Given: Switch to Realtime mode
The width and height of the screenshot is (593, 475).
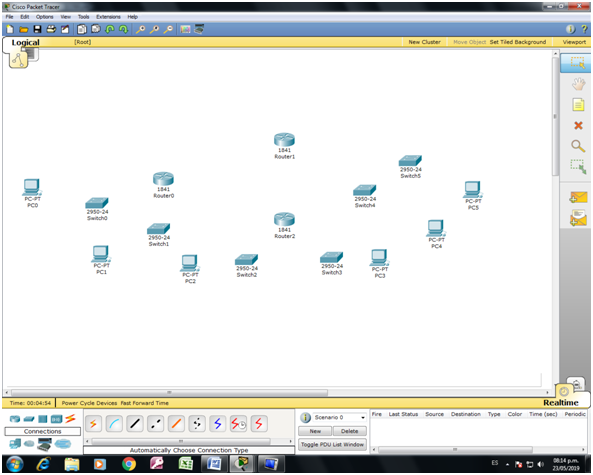Looking at the screenshot, I should click(x=560, y=402).
